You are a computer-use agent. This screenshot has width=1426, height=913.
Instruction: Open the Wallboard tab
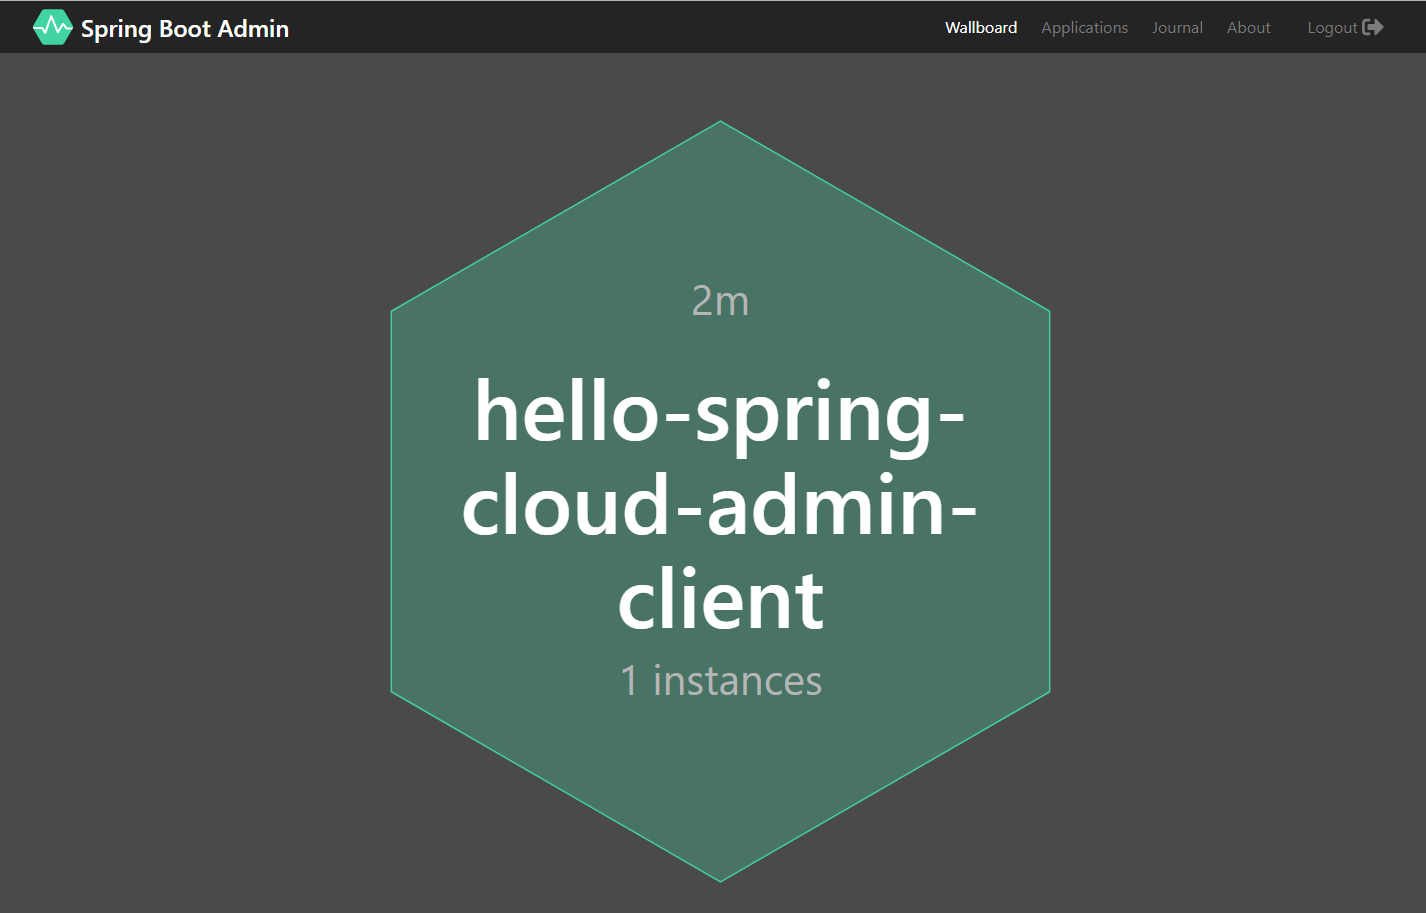click(x=981, y=28)
